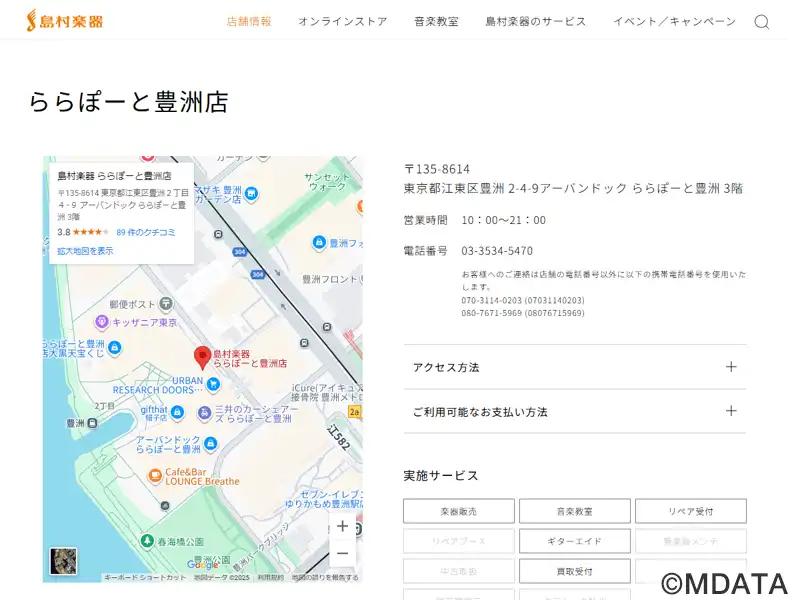The width and height of the screenshot is (800, 600).
Task: Click the ららぽーと豊洲店 page heading
Action: point(129,102)
